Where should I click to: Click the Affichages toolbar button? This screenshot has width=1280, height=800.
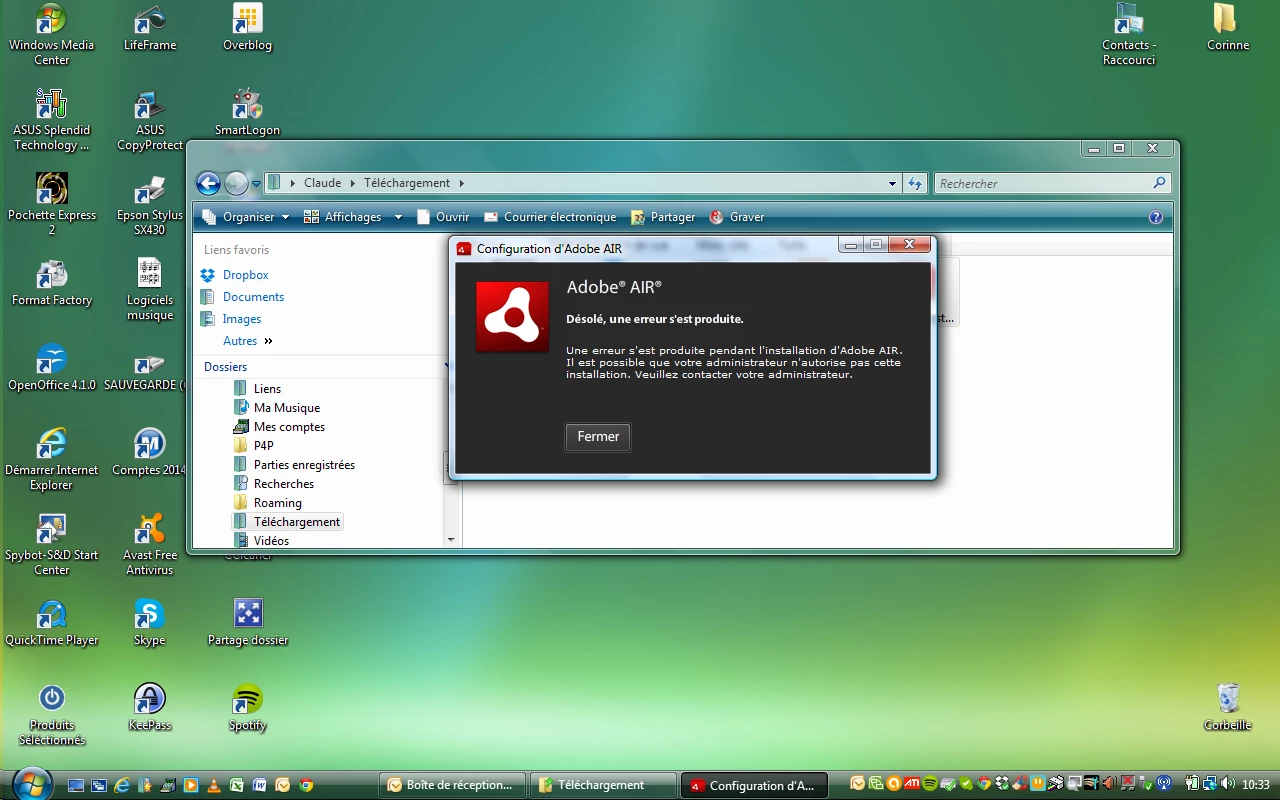coord(343,217)
